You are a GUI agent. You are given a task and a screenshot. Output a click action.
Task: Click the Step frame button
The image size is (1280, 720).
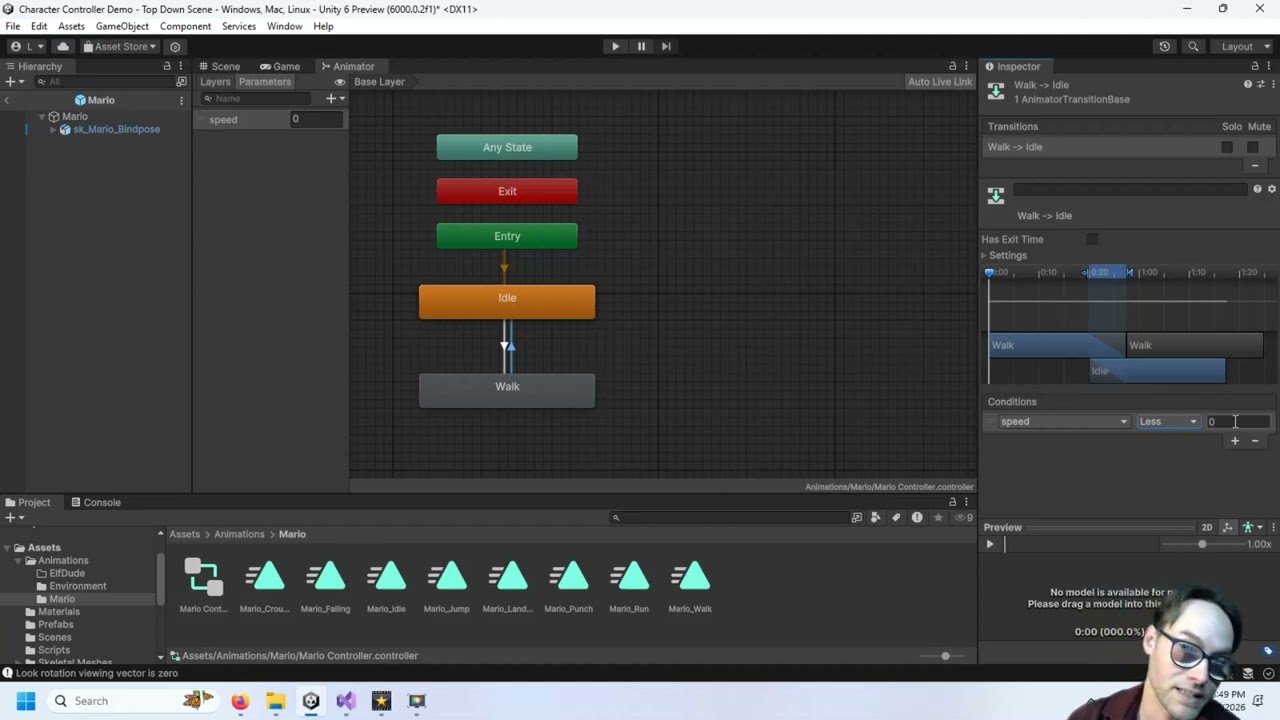[x=666, y=46]
